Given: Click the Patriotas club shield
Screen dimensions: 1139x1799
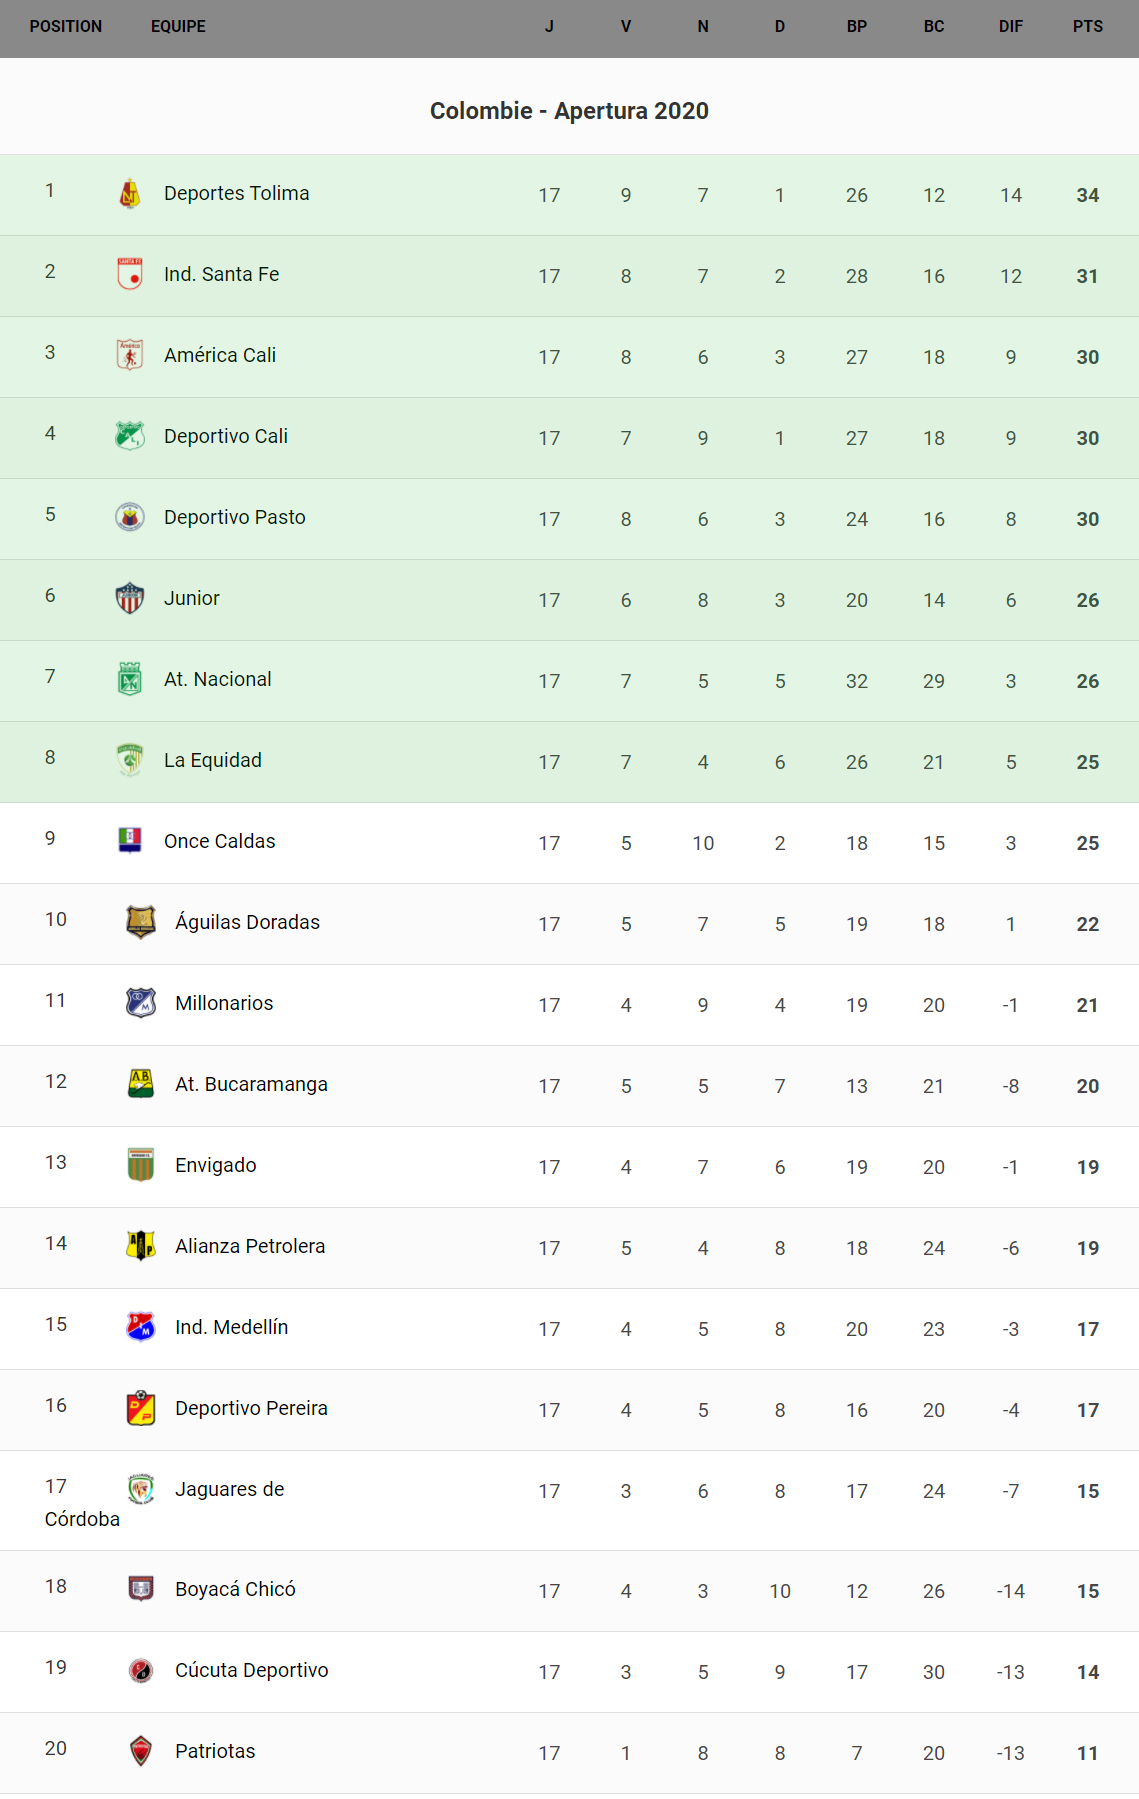Looking at the screenshot, I should pyautogui.click(x=141, y=1751).
